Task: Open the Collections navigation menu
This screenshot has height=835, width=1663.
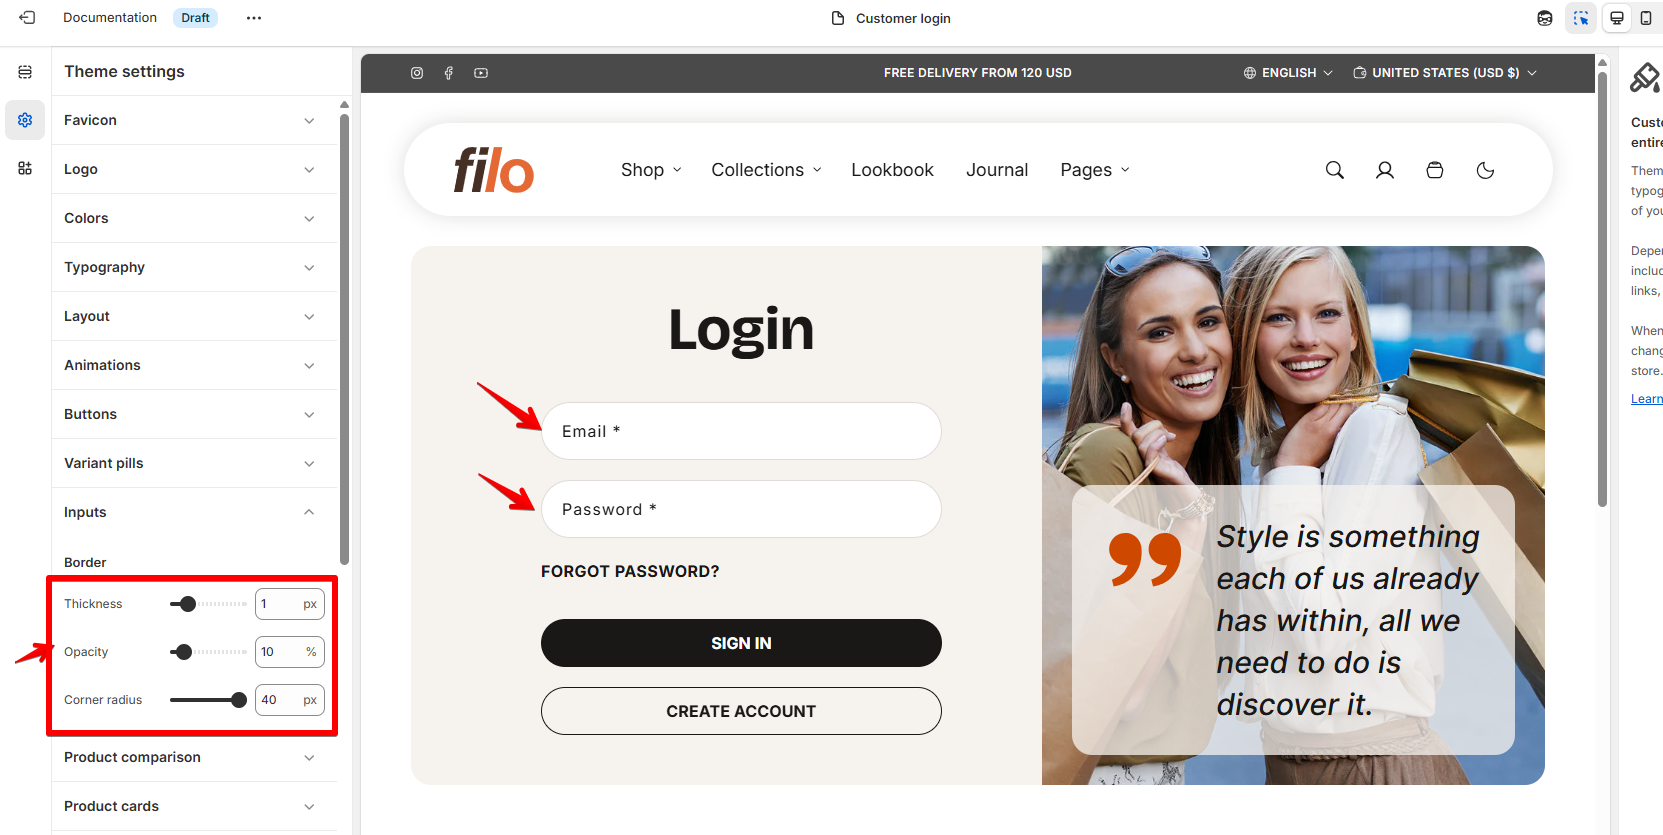Action: click(767, 170)
